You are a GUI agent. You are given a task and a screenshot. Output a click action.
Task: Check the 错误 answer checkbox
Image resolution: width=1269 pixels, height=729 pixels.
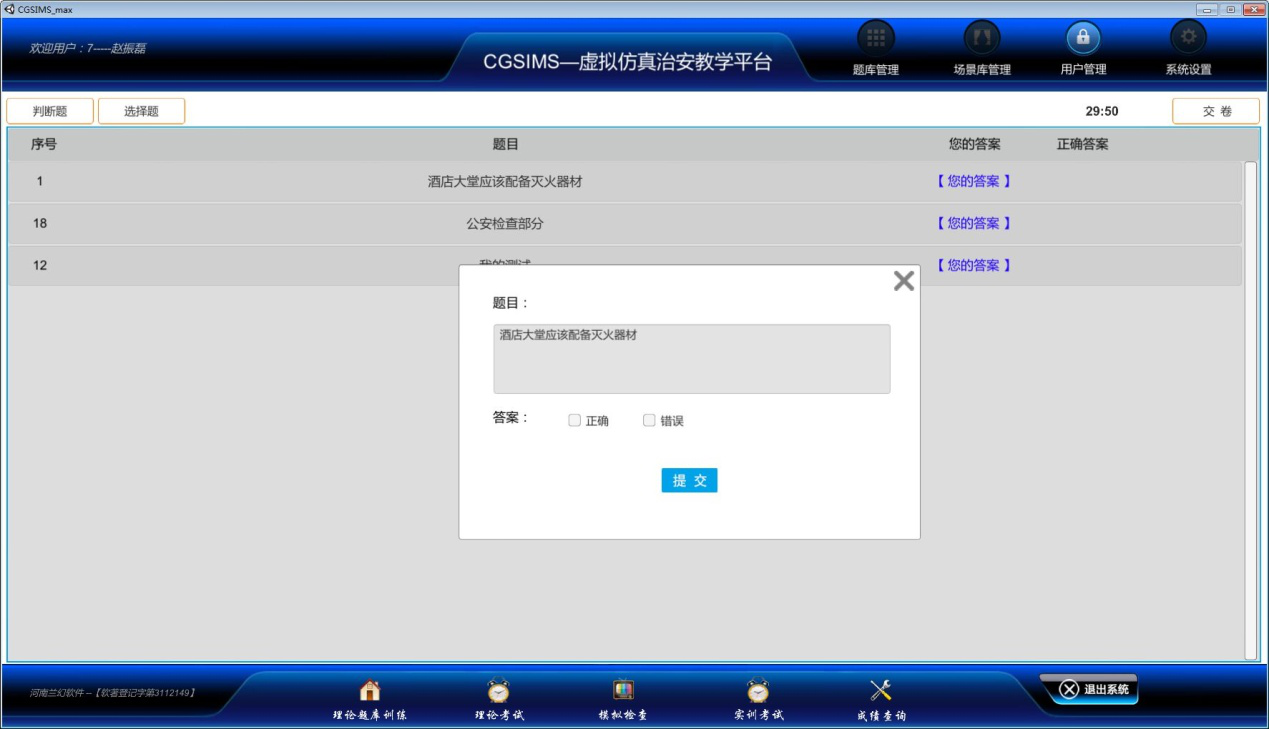[x=649, y=421]
